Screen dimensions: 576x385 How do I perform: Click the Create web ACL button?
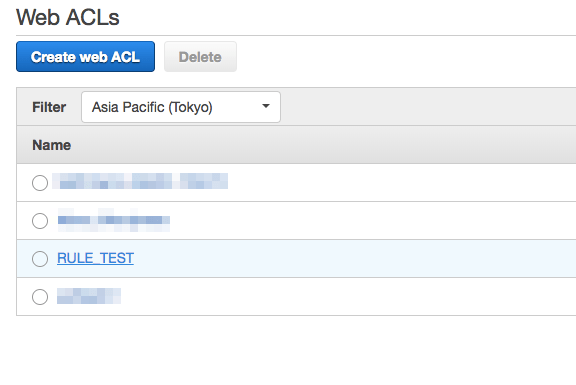click(85, 57)
